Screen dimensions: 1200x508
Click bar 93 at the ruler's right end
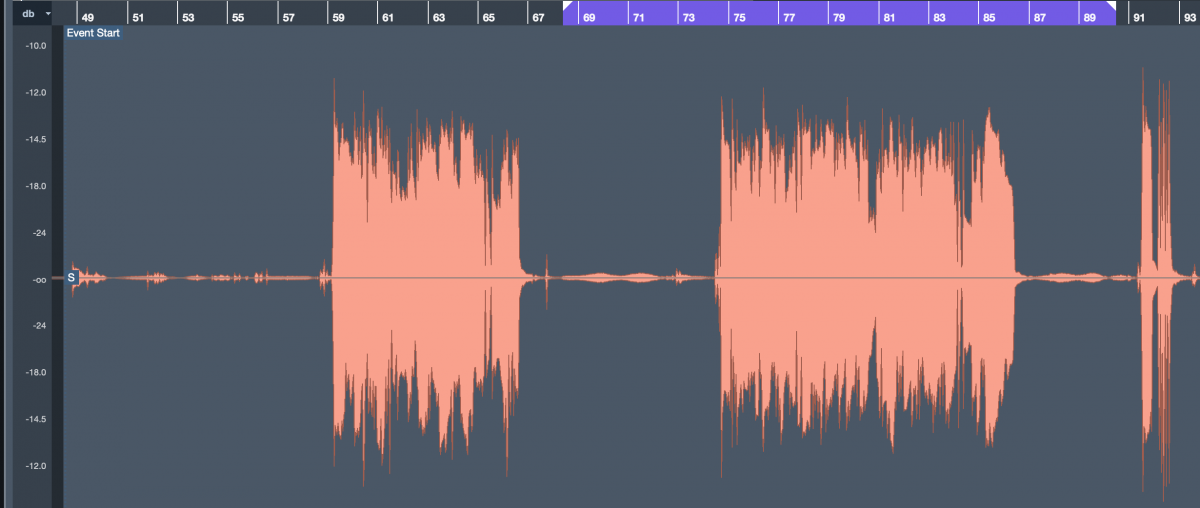(x=1187, y=18)
